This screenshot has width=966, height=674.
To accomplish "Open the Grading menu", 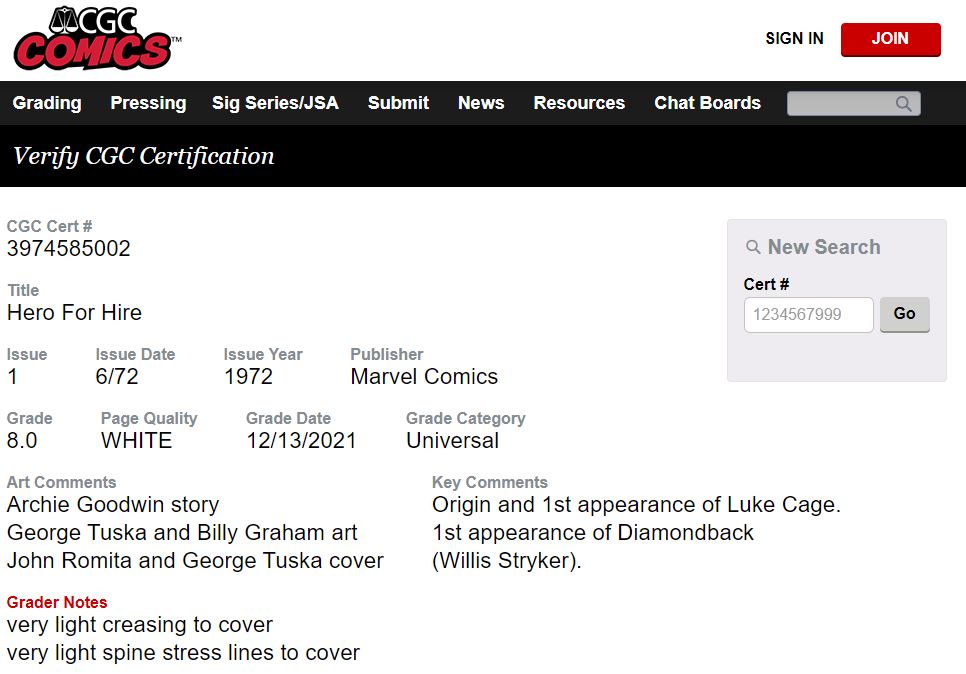I will [x=47, y=103].
